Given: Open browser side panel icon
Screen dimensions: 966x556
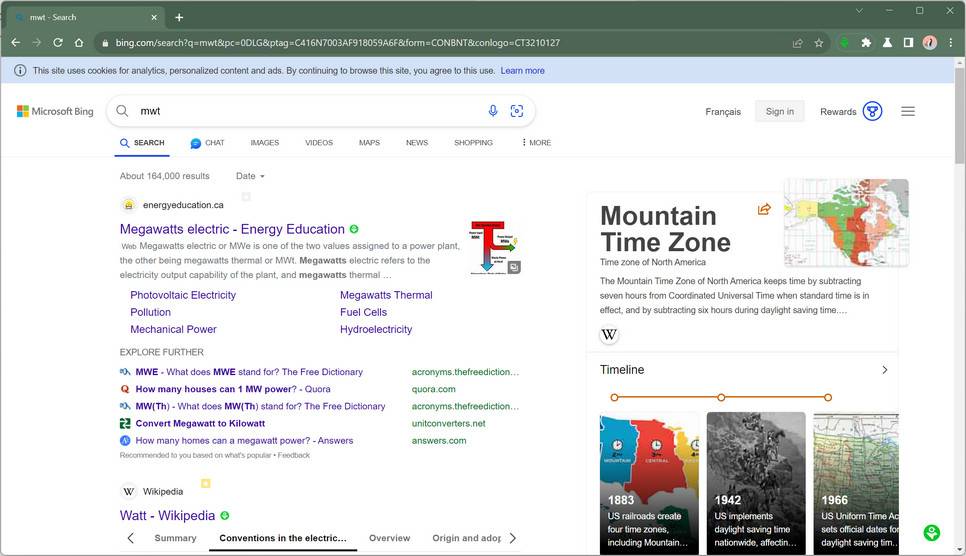Looking at the screenshot, I should (x=908, y=43).
